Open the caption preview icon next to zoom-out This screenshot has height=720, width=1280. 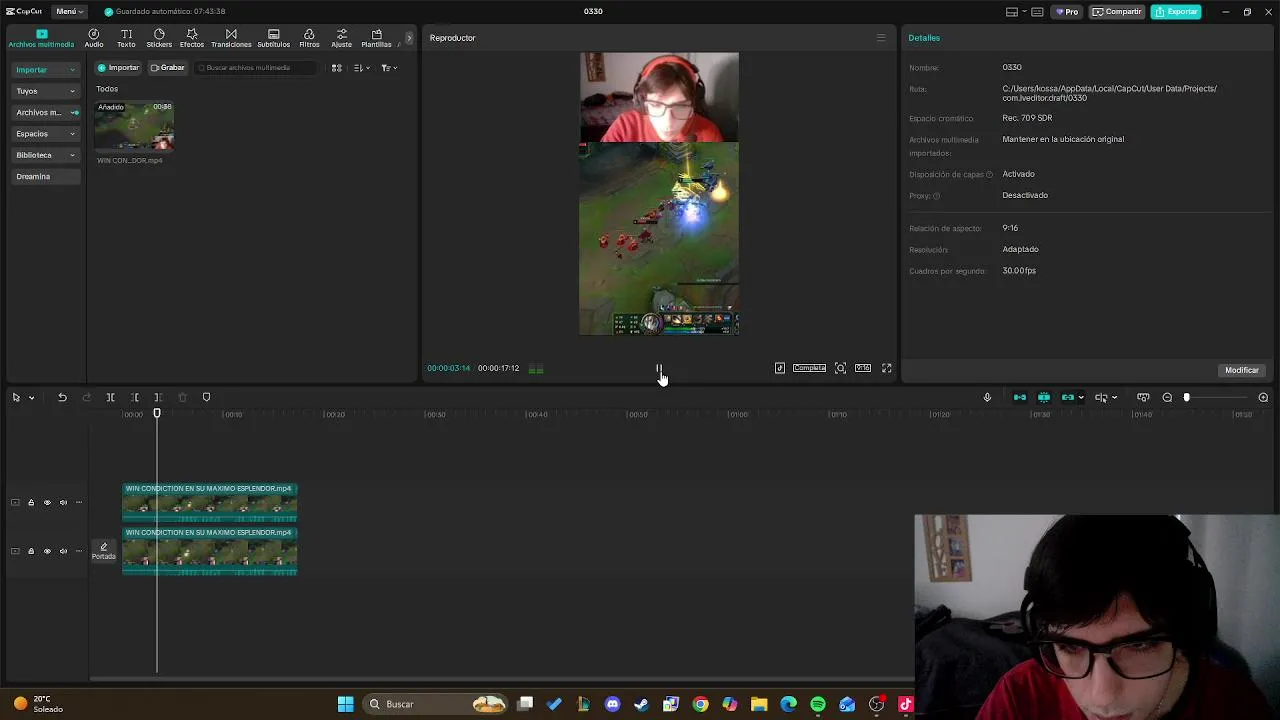click(1143, 397)
